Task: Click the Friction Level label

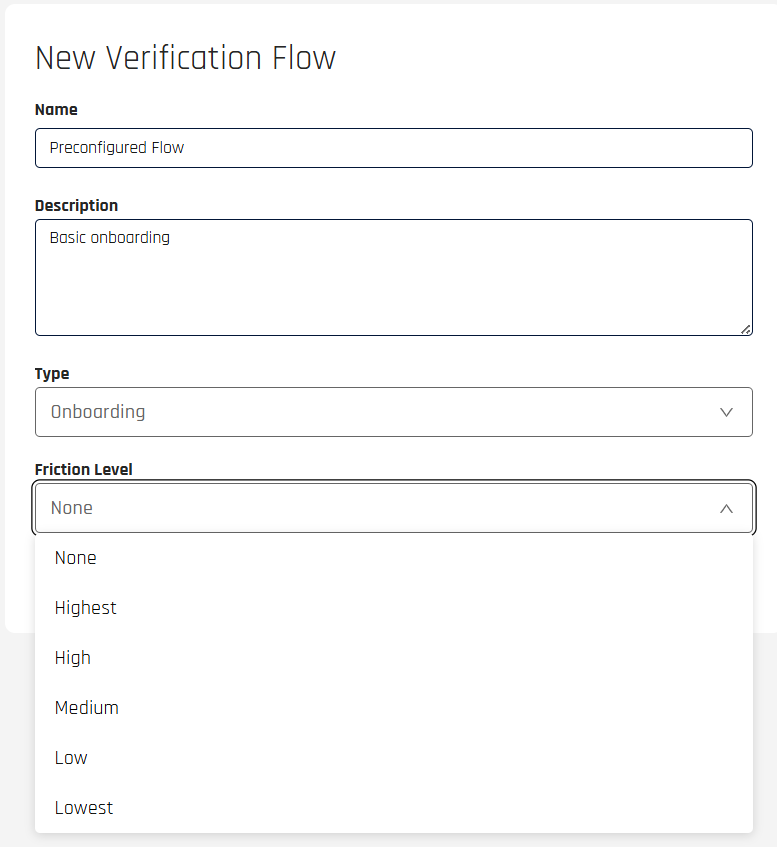Action: coord(83,470)
